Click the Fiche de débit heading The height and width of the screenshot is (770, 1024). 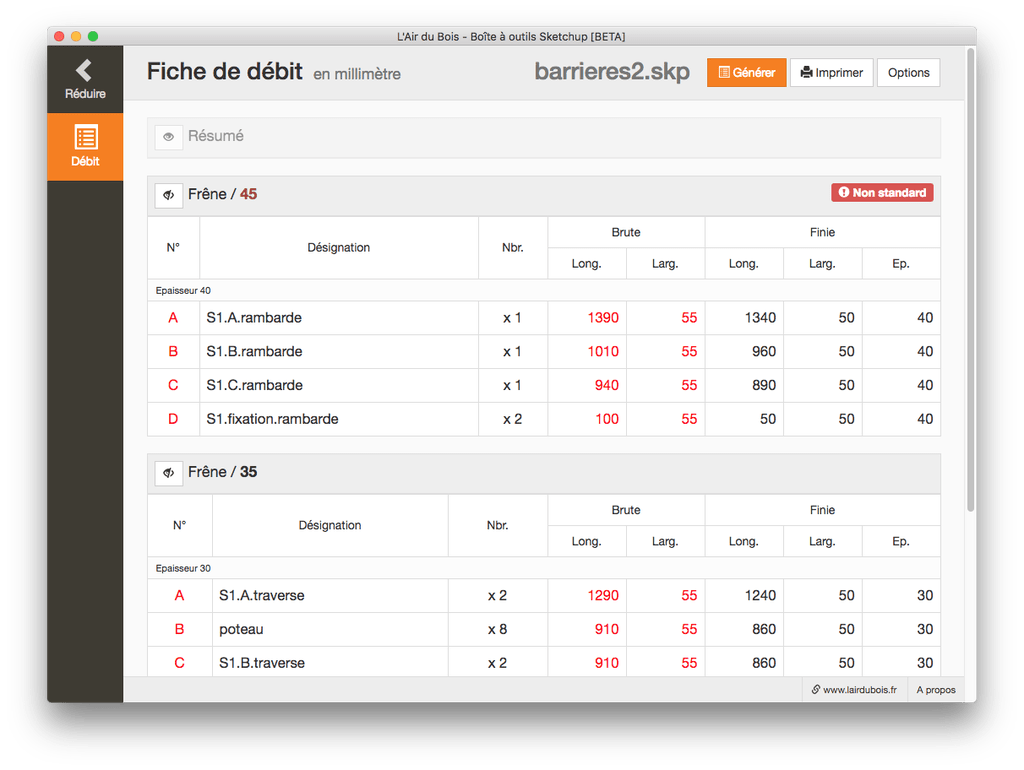225,71
